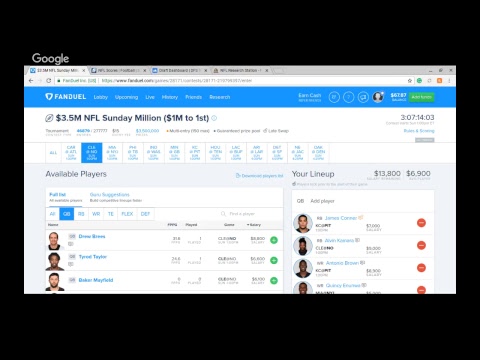Filter players by TE position

[111, 214]
